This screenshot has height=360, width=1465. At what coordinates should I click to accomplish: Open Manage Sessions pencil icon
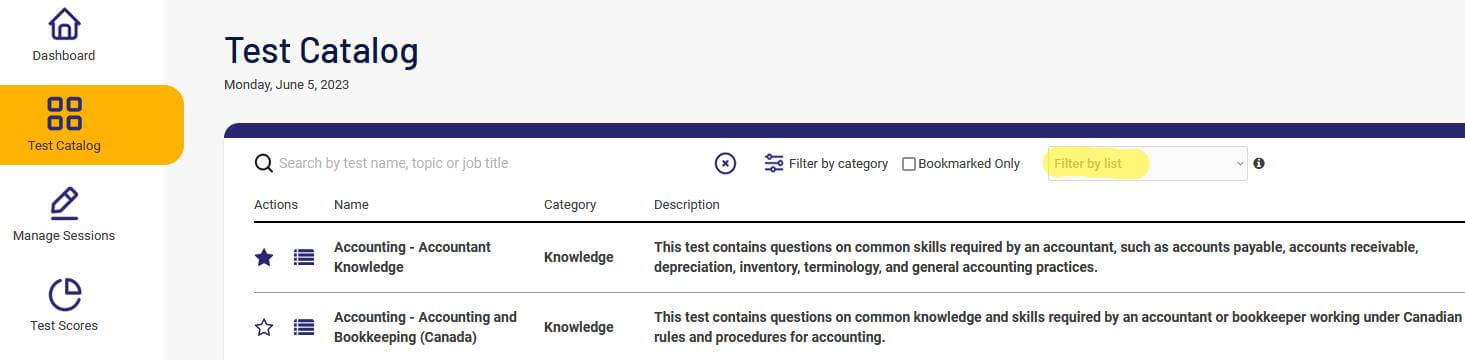point(64,203)
